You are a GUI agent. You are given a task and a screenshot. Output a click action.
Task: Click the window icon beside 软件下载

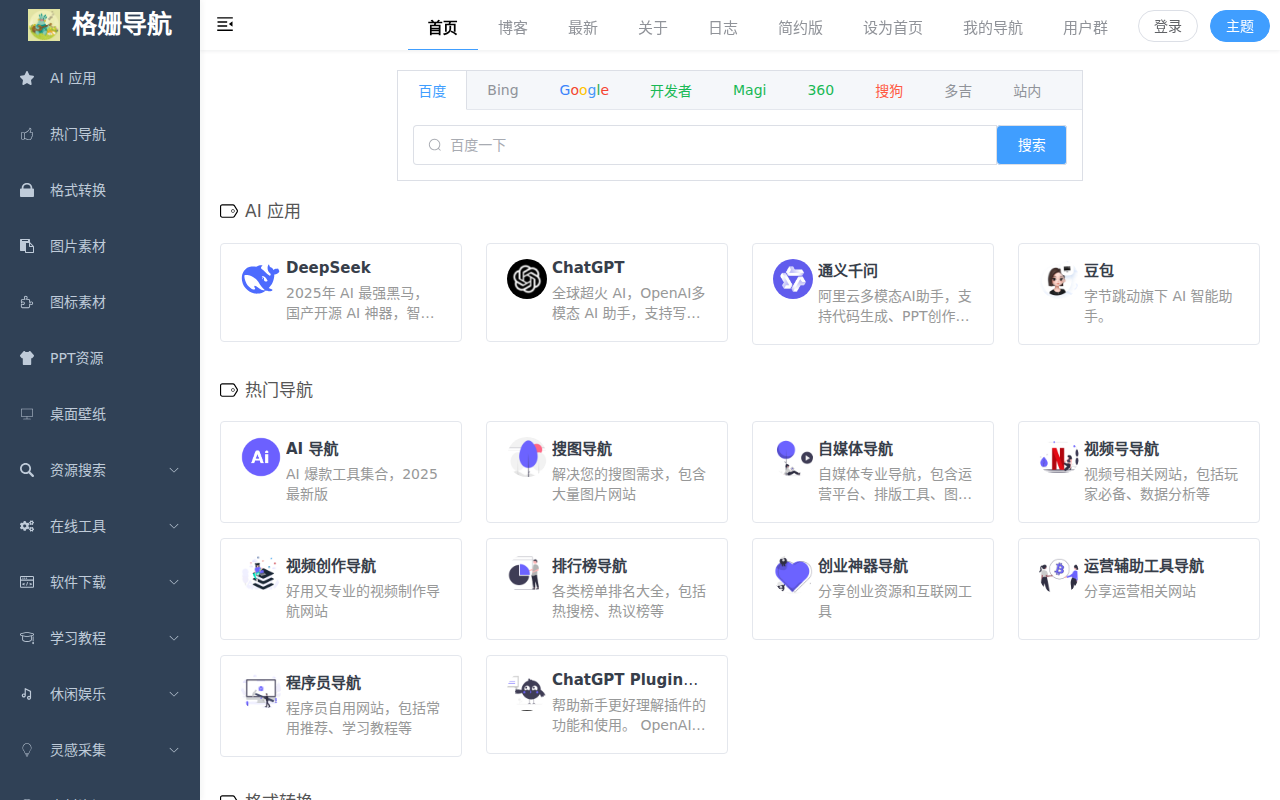click(x=27, y=582)
